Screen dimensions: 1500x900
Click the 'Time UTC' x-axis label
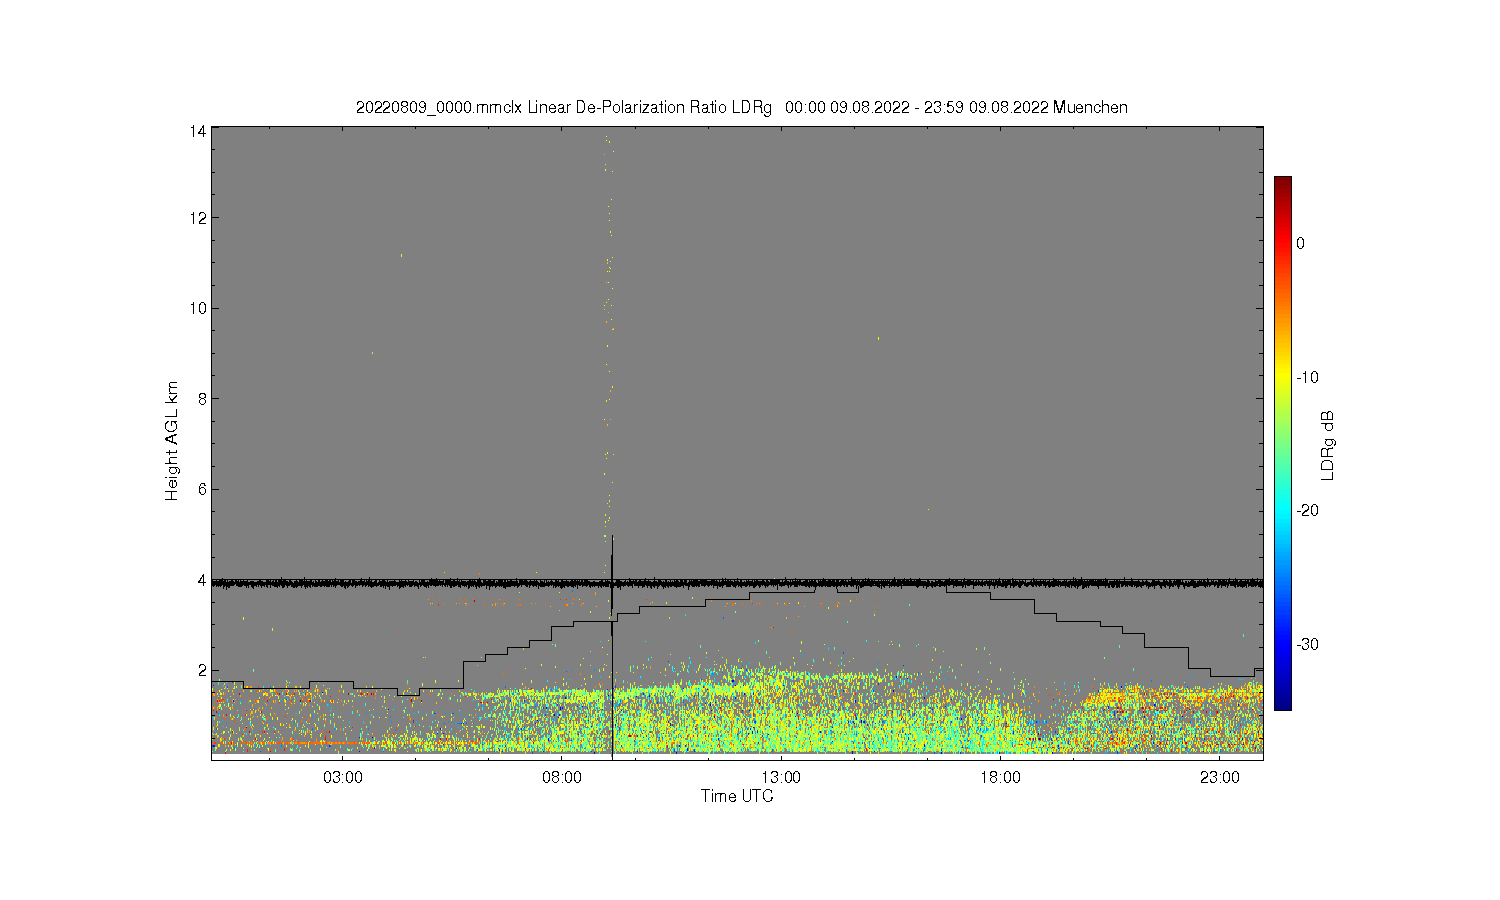point(737,796)
